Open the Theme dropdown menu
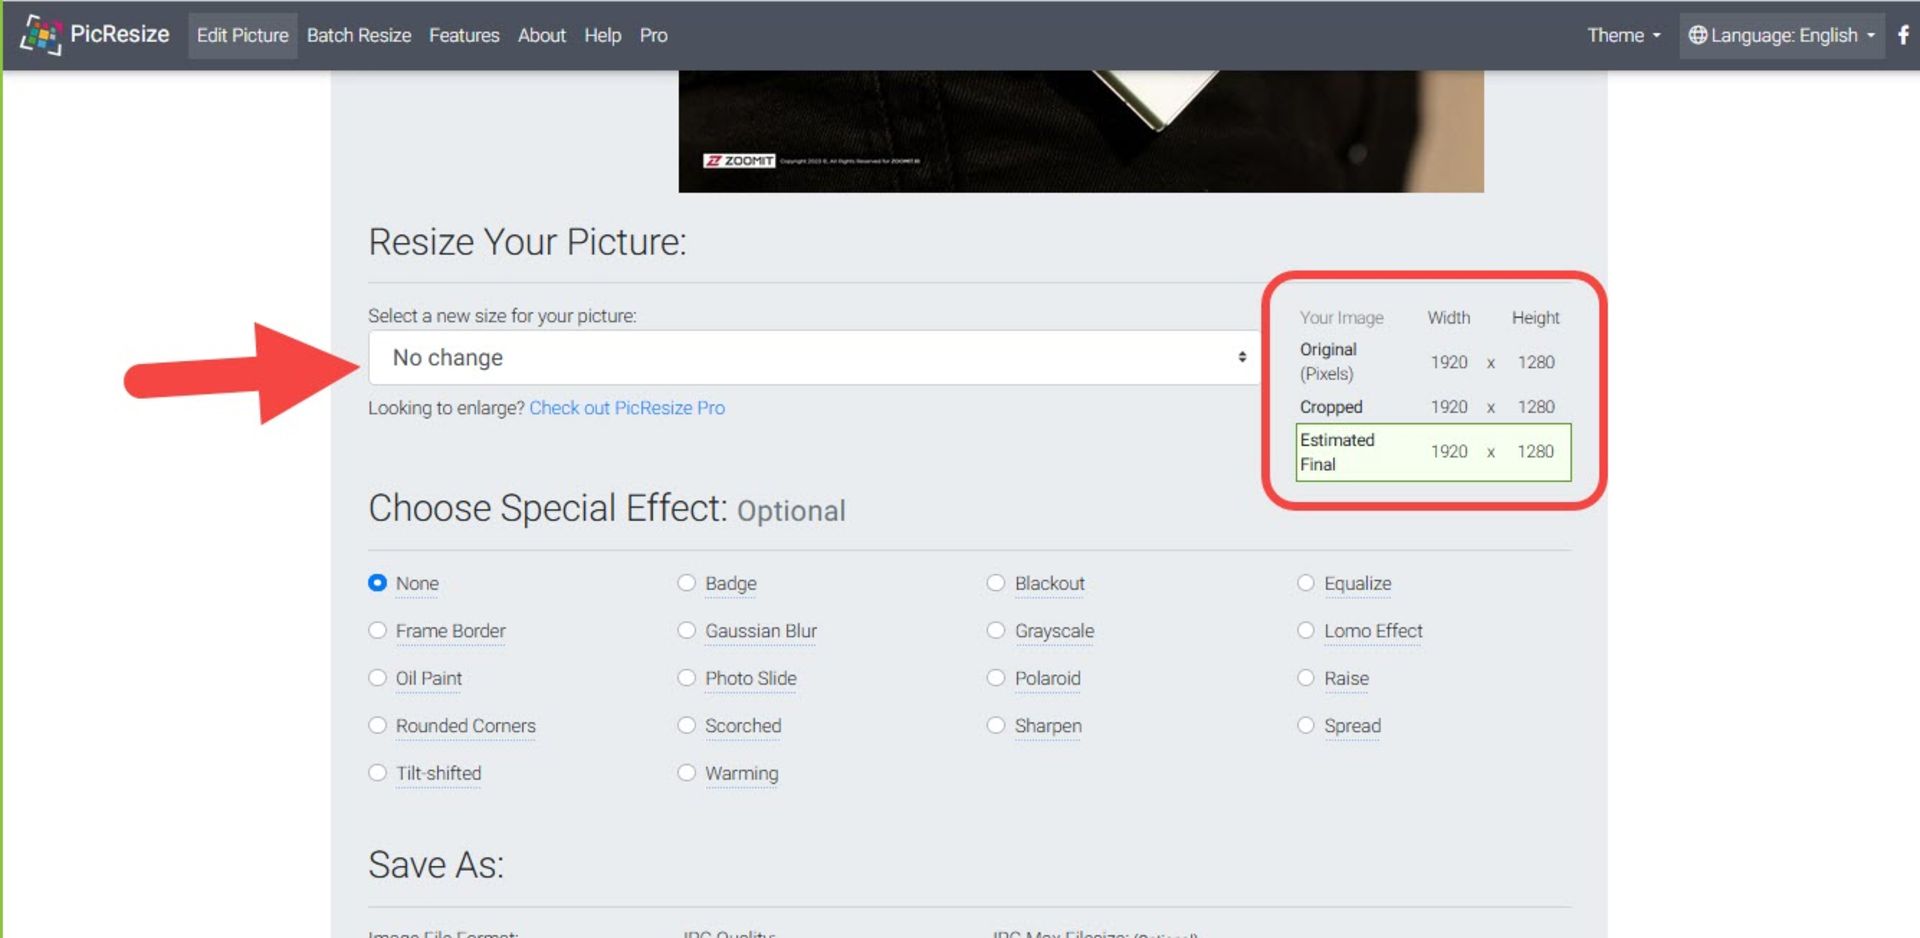The image size is (1920, 938). coord(1623,35)
